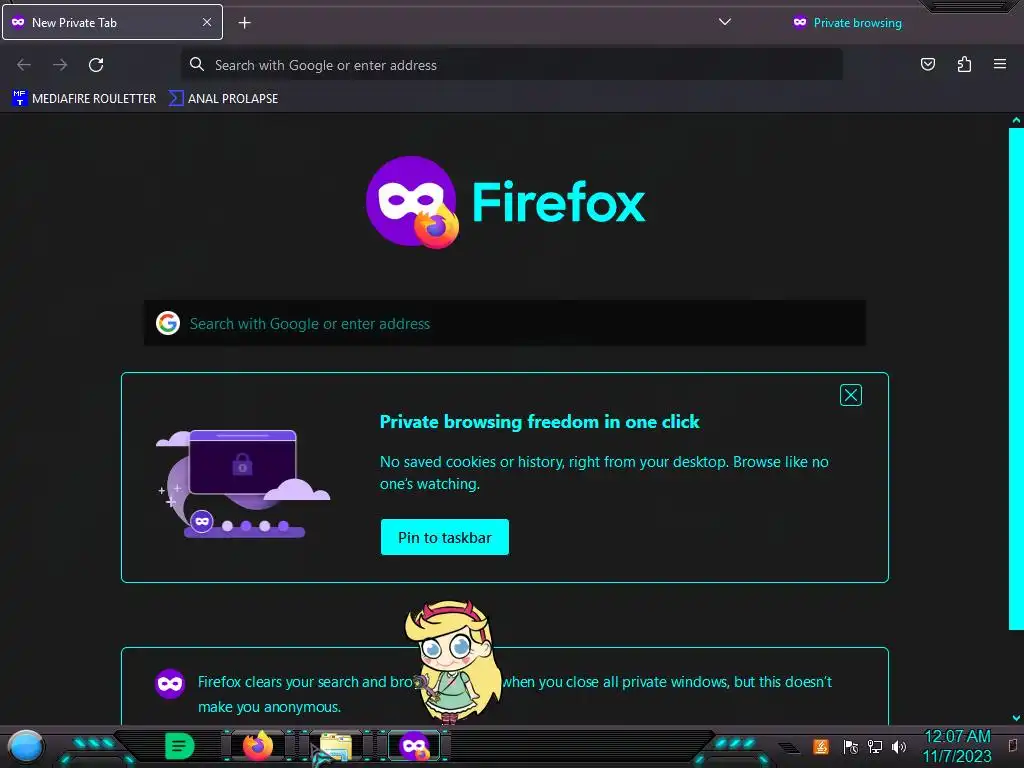Click the purple mask icon in info card

click(x=170, y=684)
